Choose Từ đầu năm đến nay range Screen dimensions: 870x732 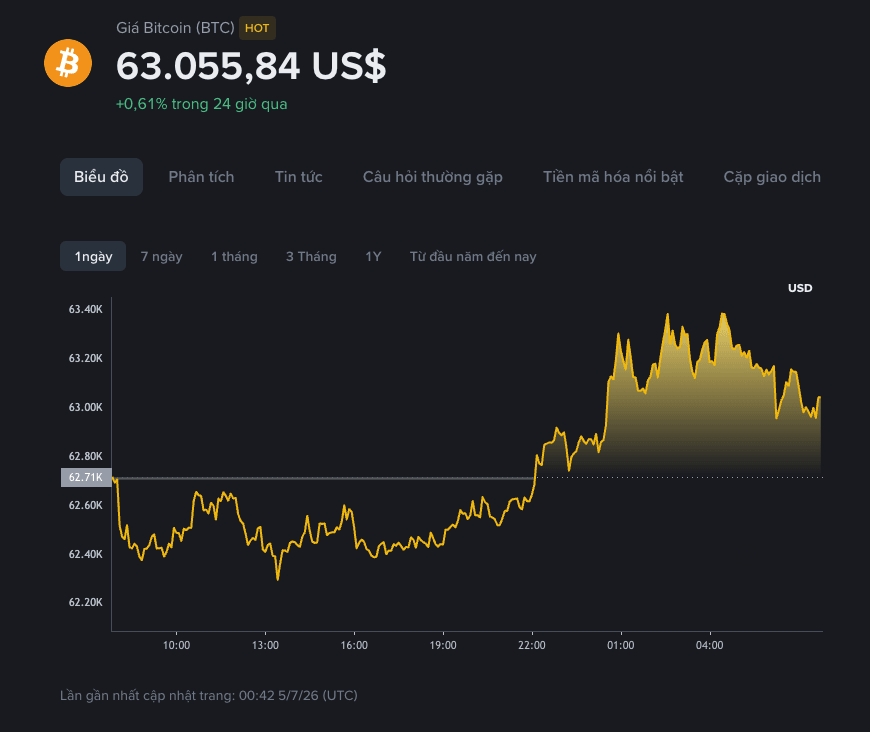(x=473, y=256)
